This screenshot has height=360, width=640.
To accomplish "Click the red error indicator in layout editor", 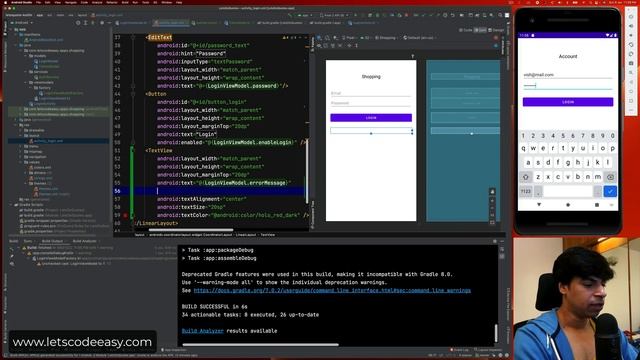I will (x=496, y=38).
